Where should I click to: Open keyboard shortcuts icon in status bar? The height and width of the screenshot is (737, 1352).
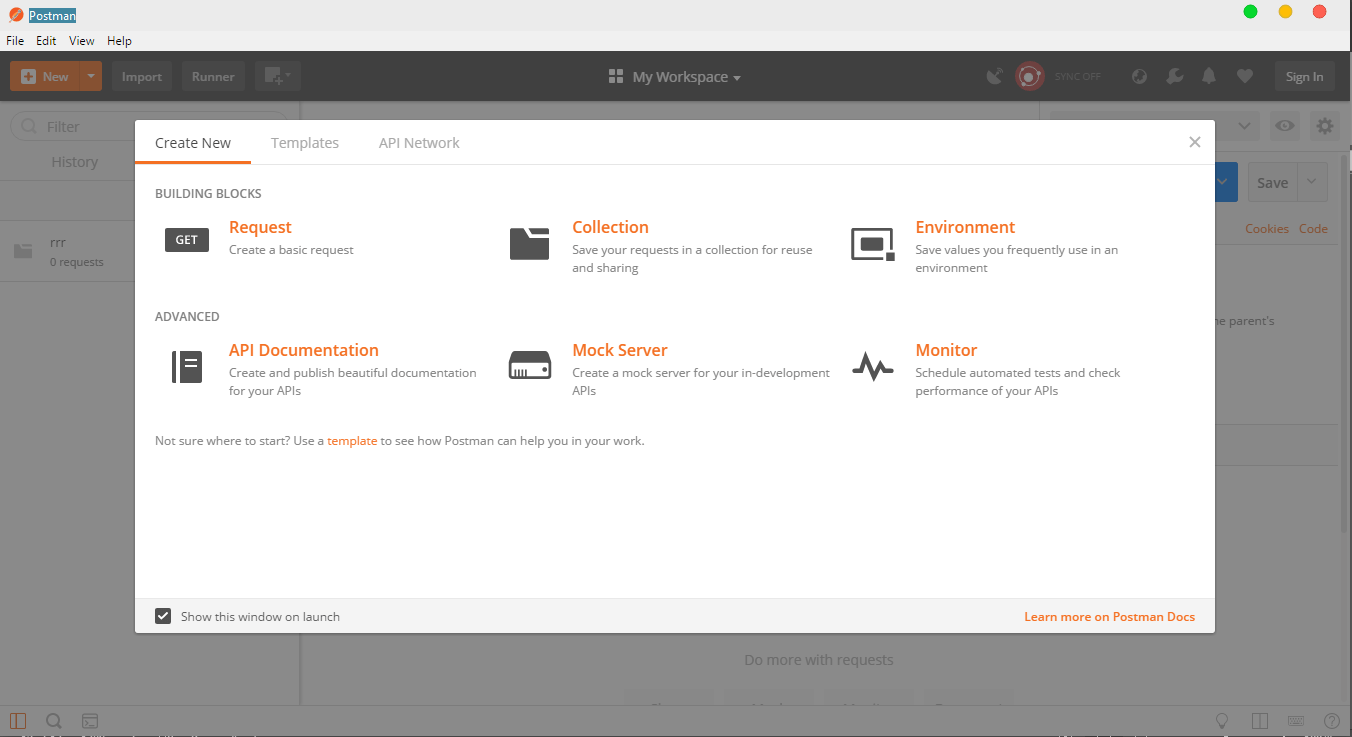1296,720
